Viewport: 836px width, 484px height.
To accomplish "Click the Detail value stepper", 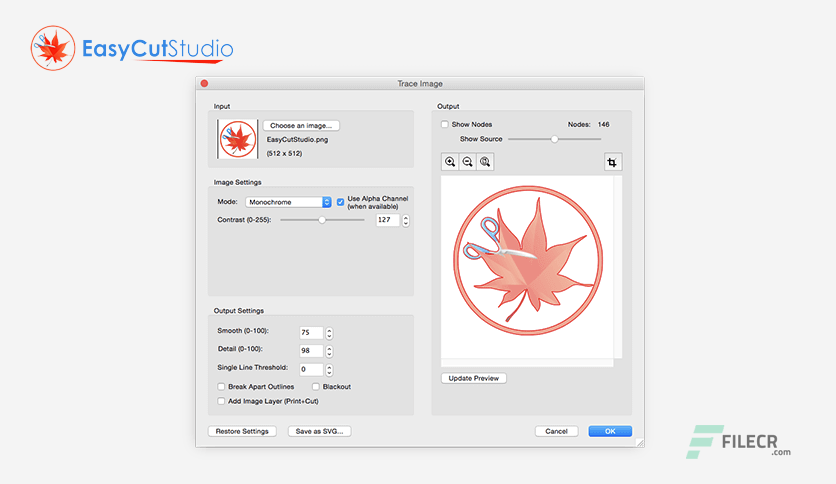I will [329, 351].
